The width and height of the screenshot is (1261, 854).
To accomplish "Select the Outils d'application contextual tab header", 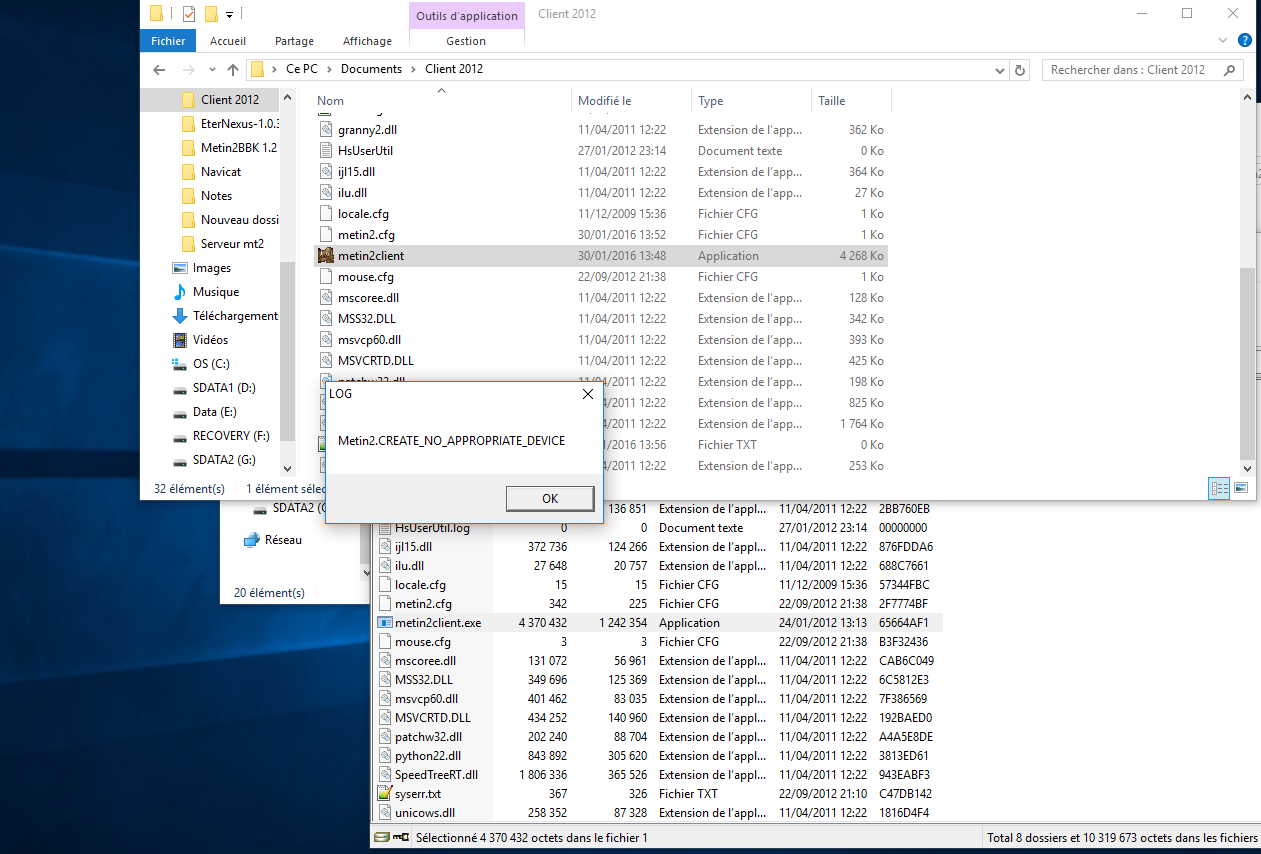I will point(467,16).
